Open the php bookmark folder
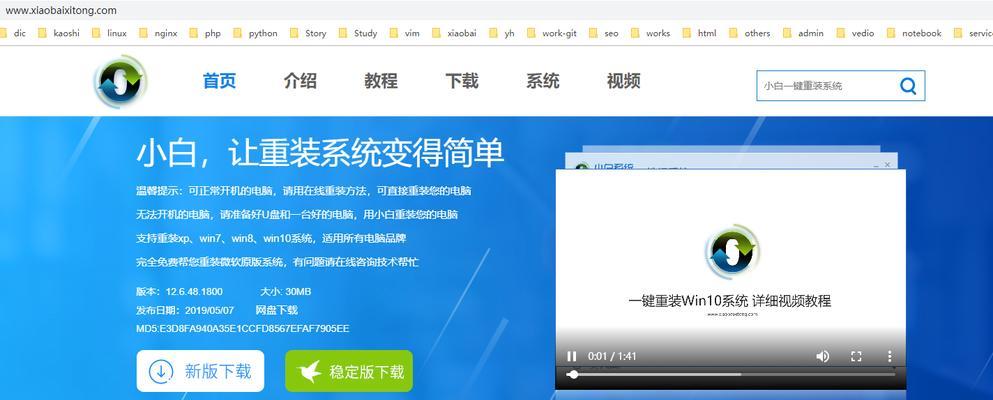This screenshot has height=400, width=993. [205, 33]
